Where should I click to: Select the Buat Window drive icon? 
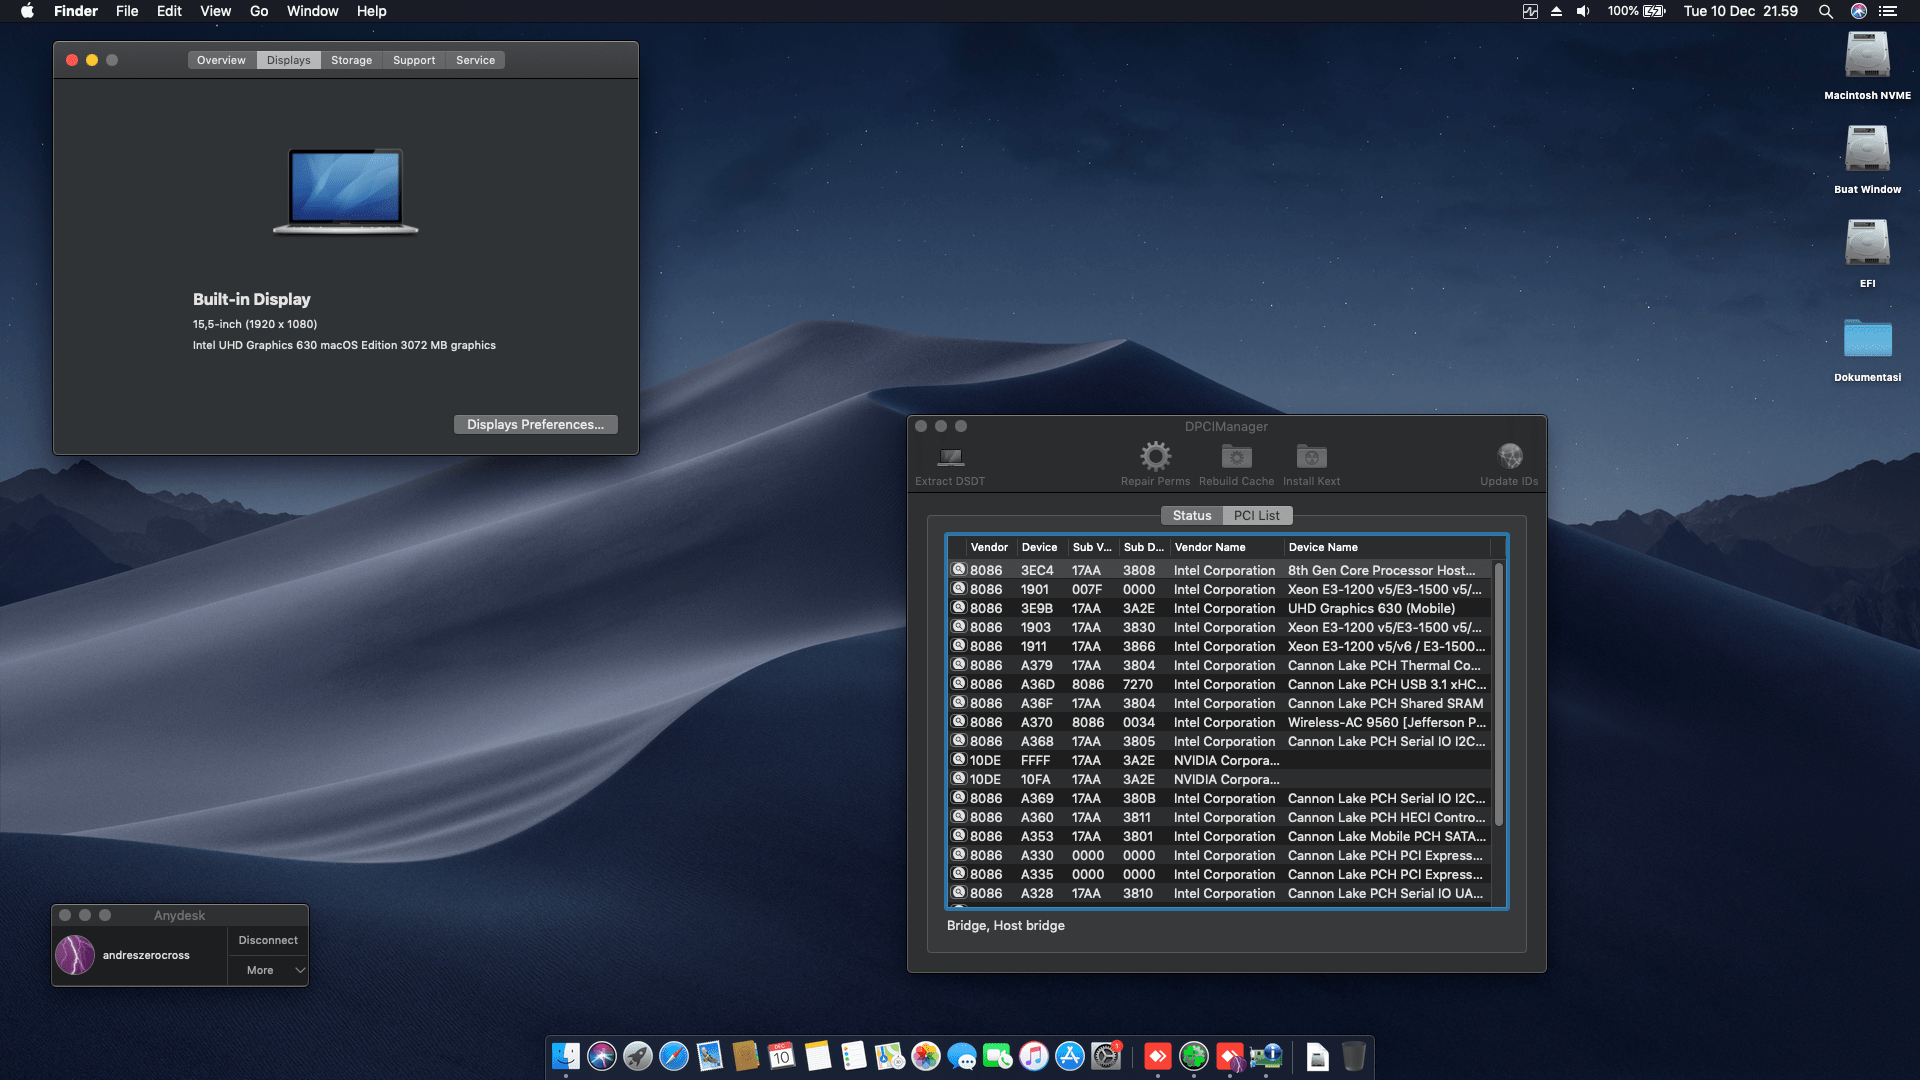[1867, 149]
